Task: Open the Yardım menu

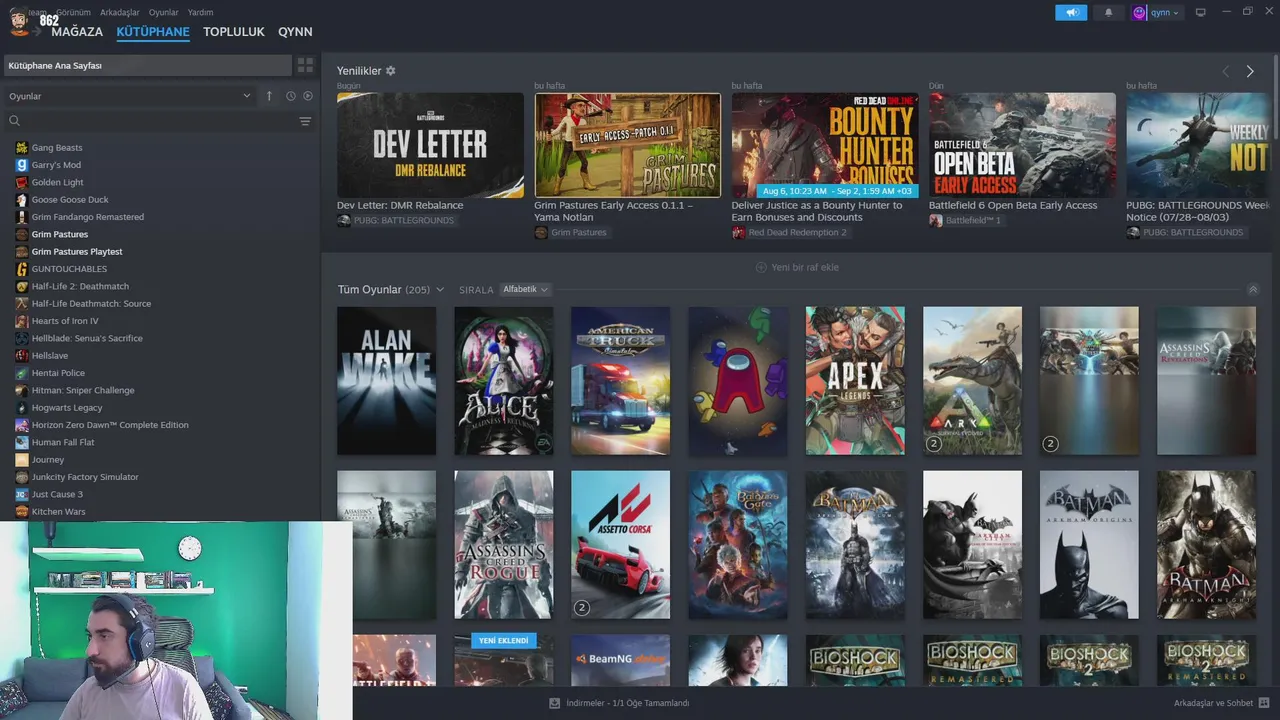Action: (x=201, y=12)
